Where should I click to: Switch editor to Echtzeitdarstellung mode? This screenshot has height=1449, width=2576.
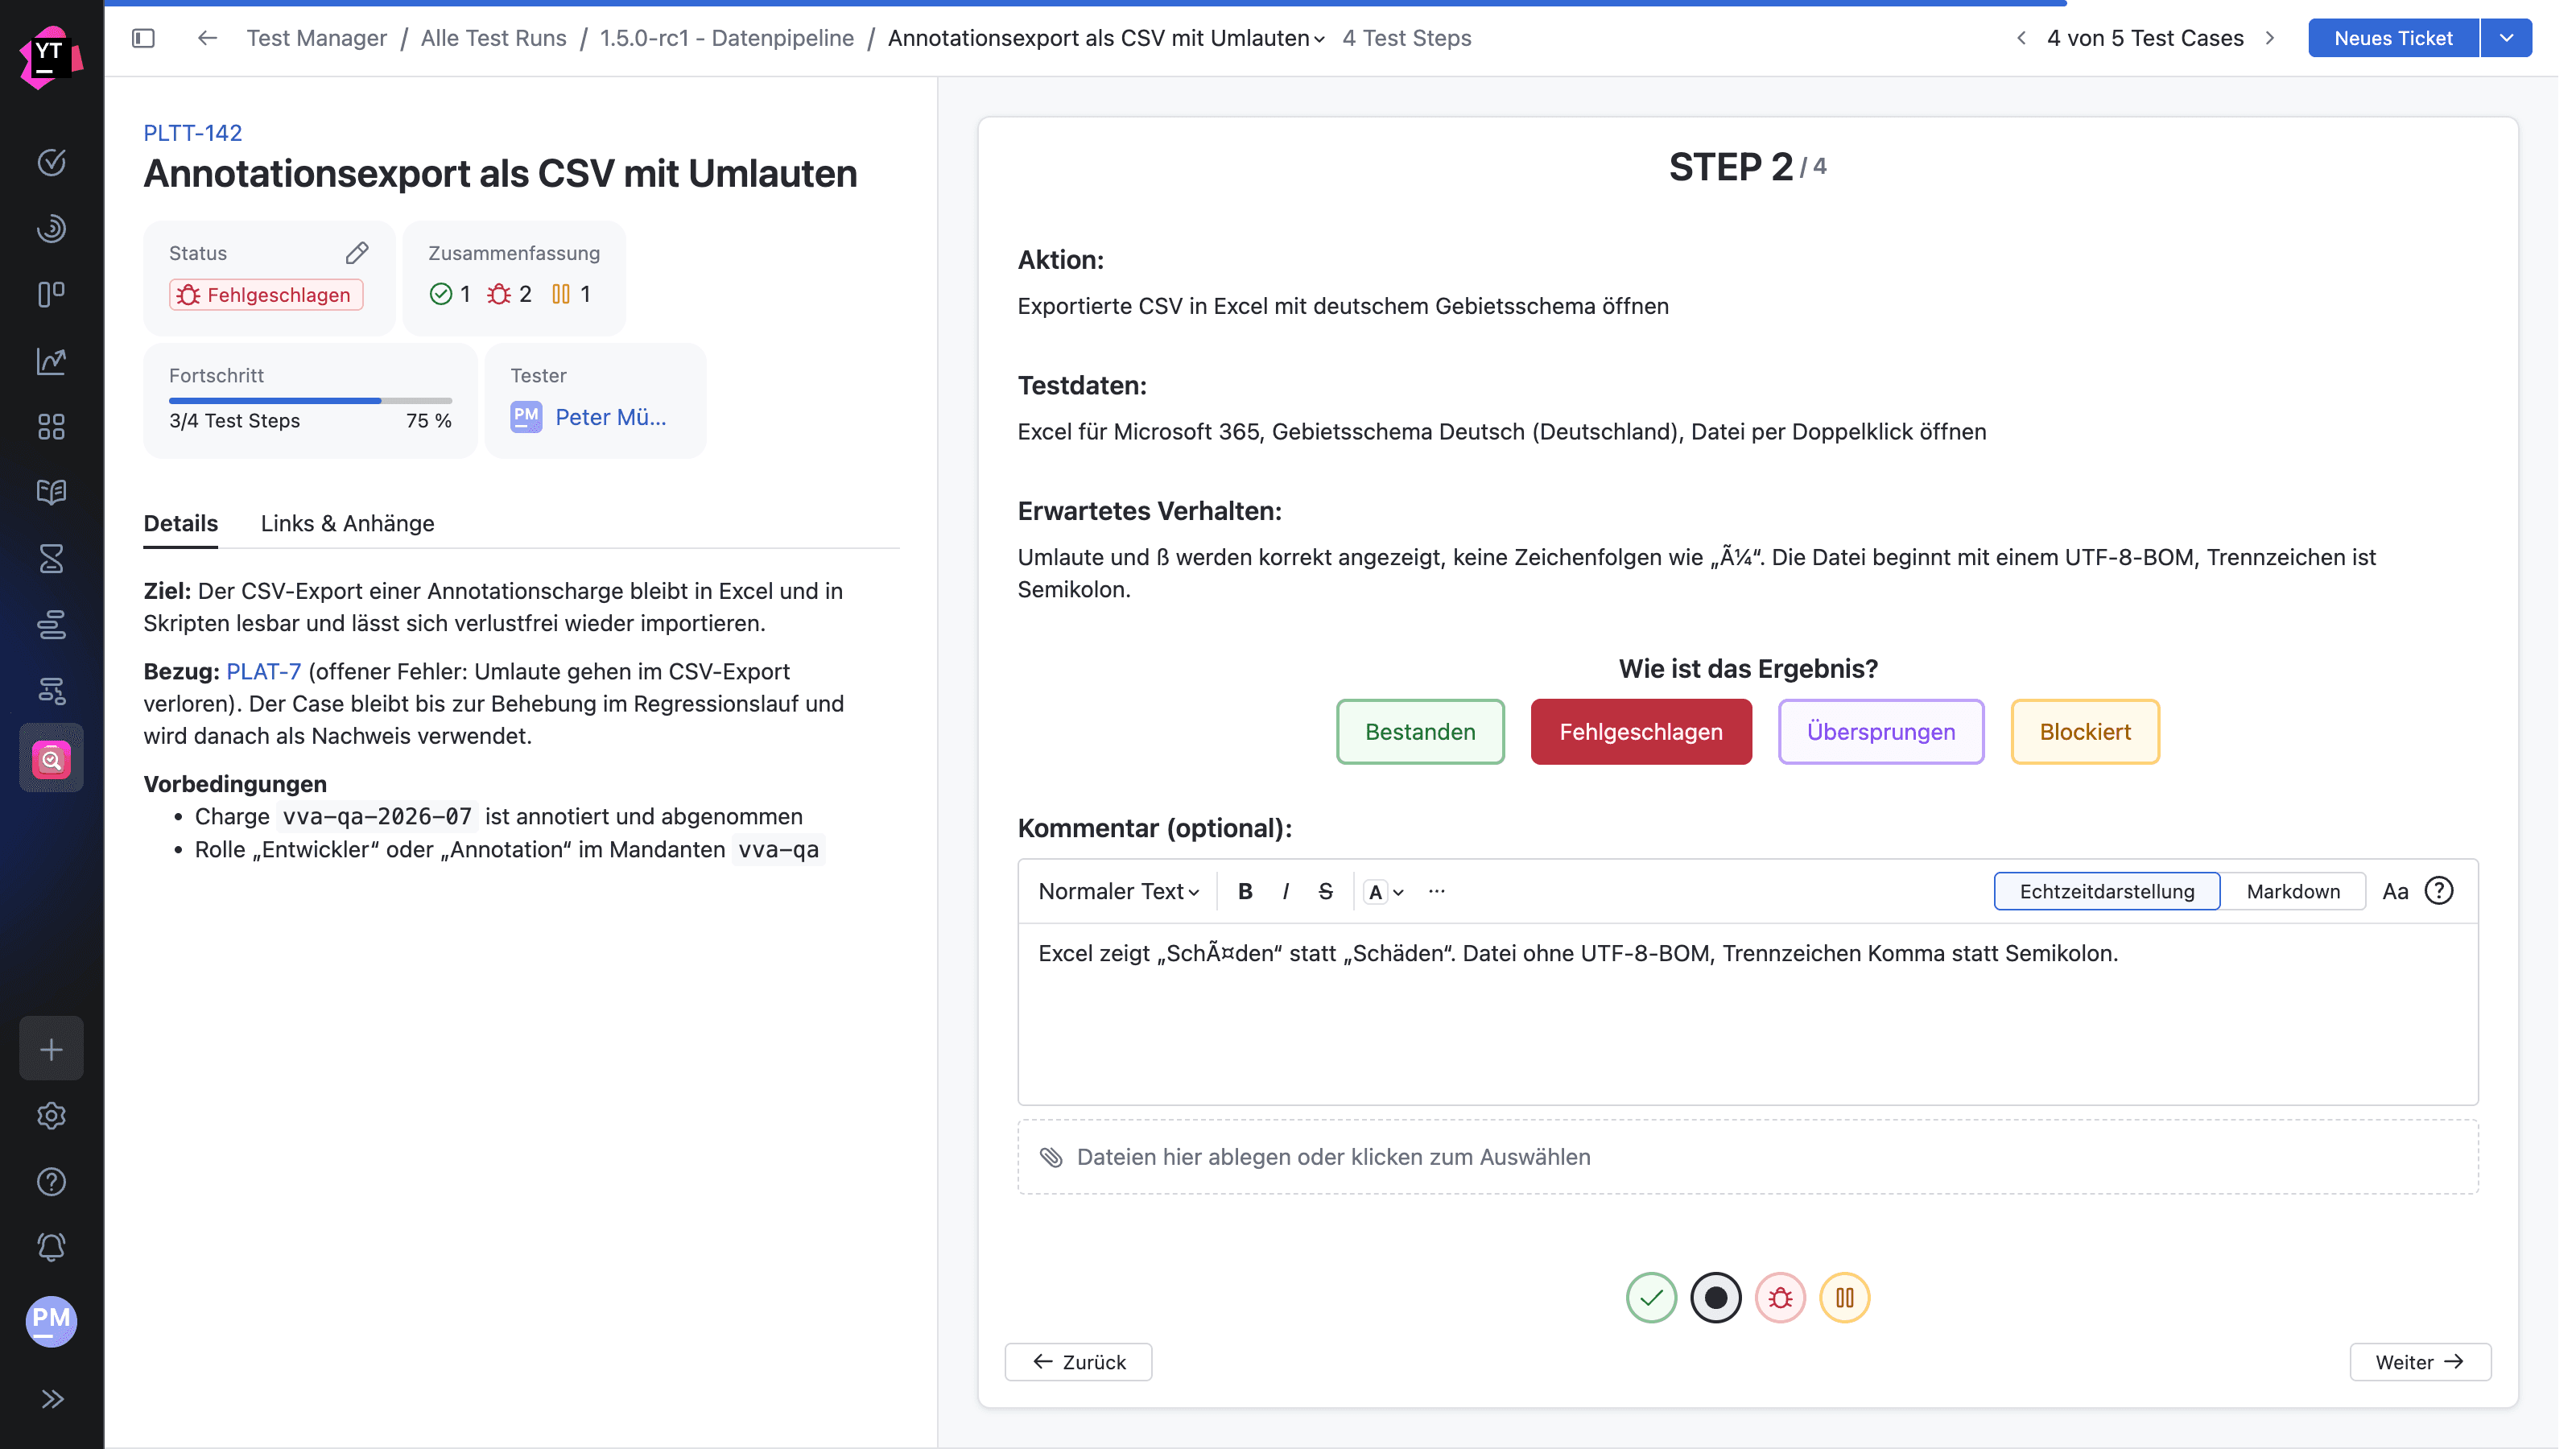2107,891
